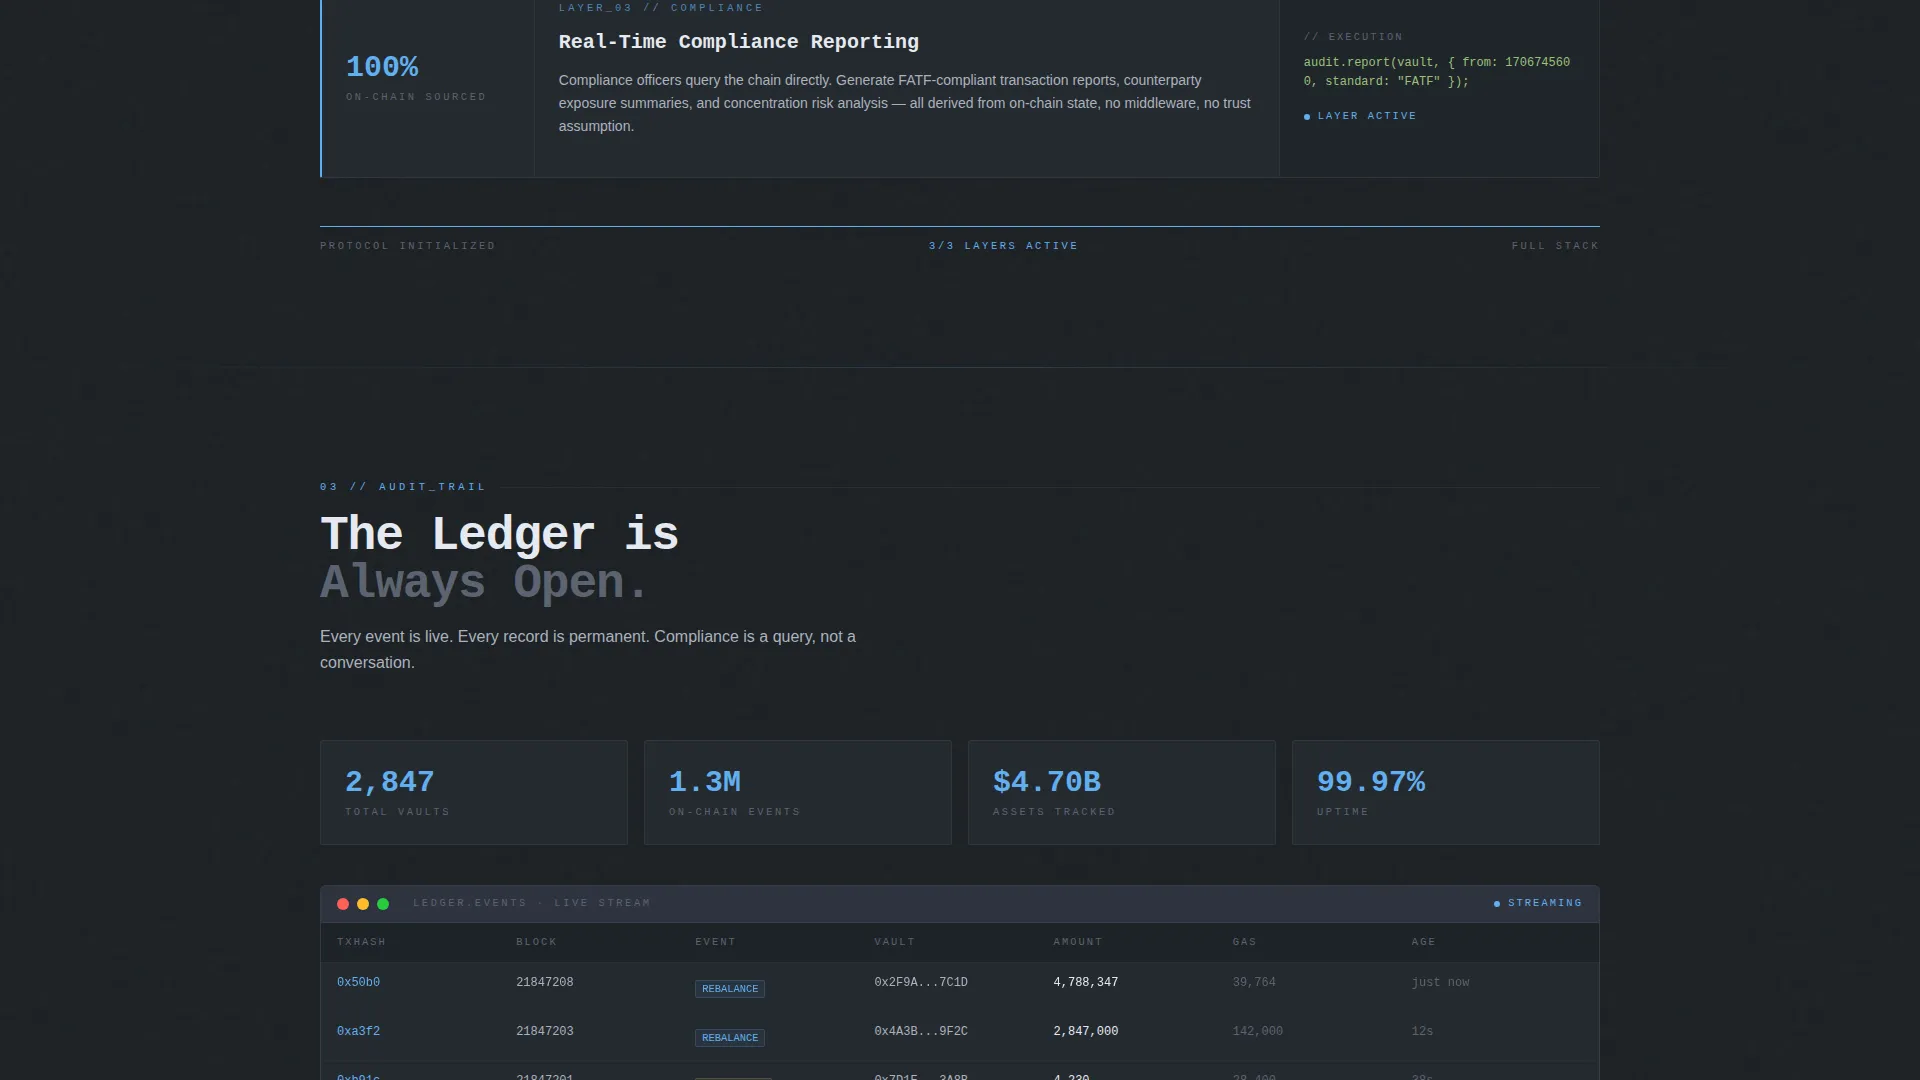
Task: Select the GAS column header
Action: (x=1244, y=942)
